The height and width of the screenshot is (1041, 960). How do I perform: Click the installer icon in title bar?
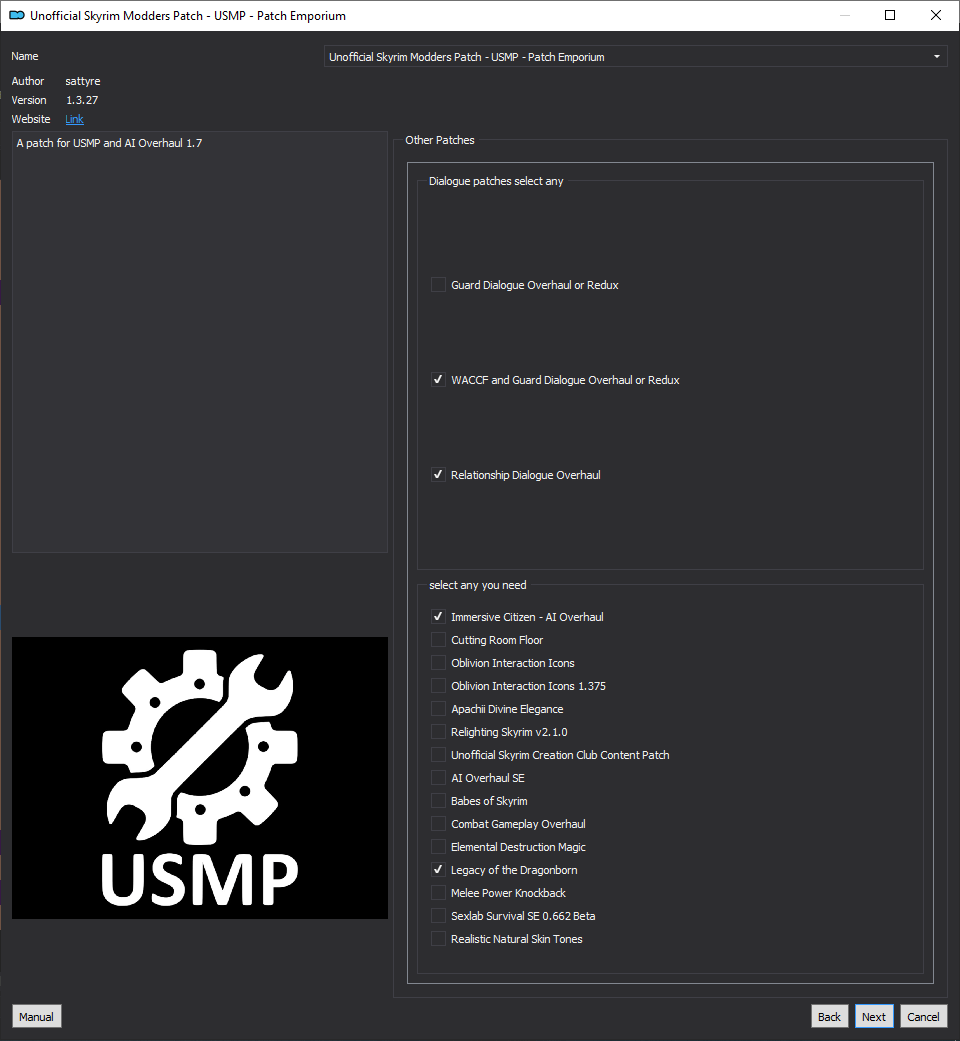coord(17,15)
